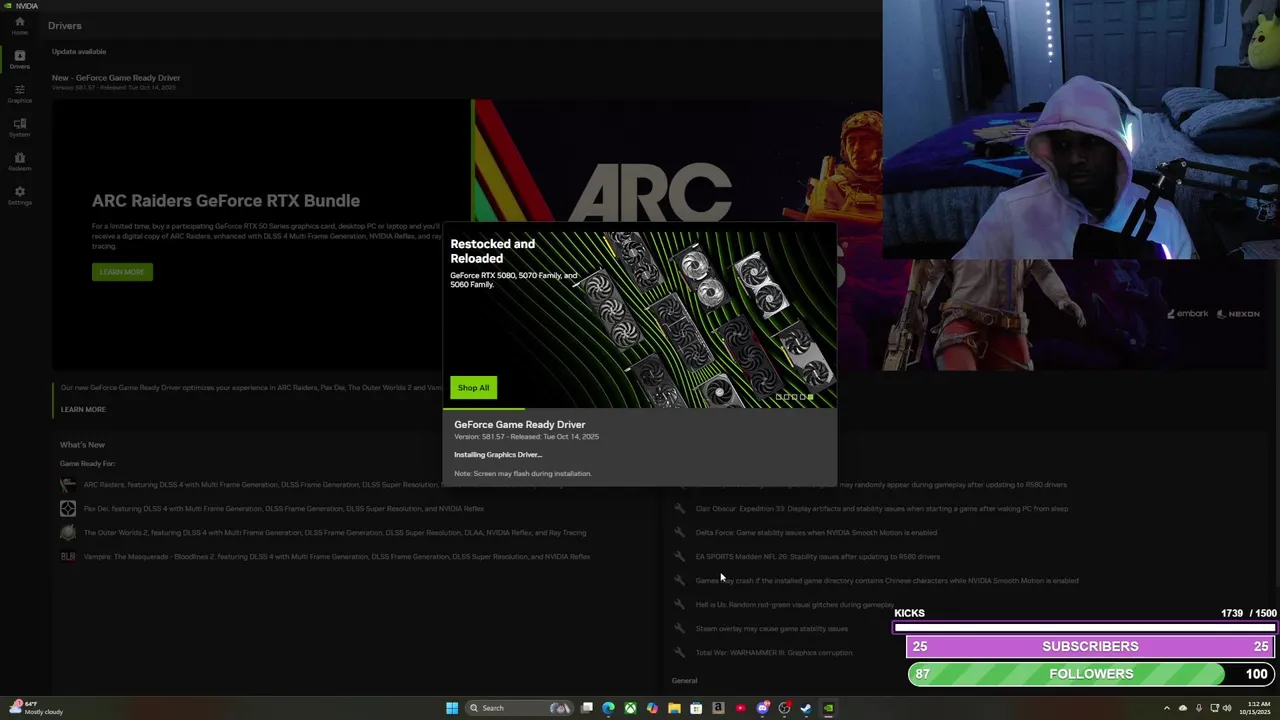Click the NVIDIA app icon in taskbar
The width and height of the screenshot is (1280, 720).
click(829, 708)
